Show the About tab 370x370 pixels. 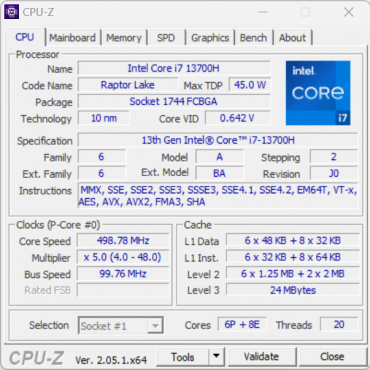(x=292, y=38)
